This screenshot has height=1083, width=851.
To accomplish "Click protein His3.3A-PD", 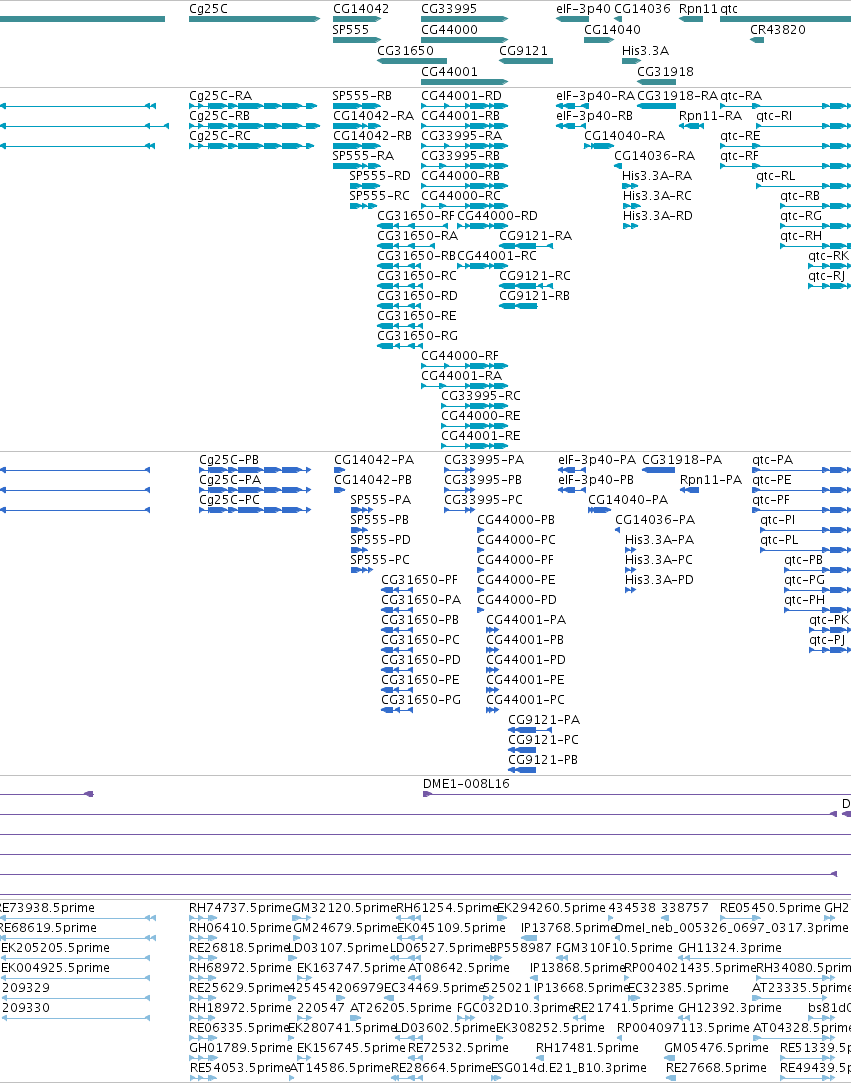I will (x=660, y=579).
